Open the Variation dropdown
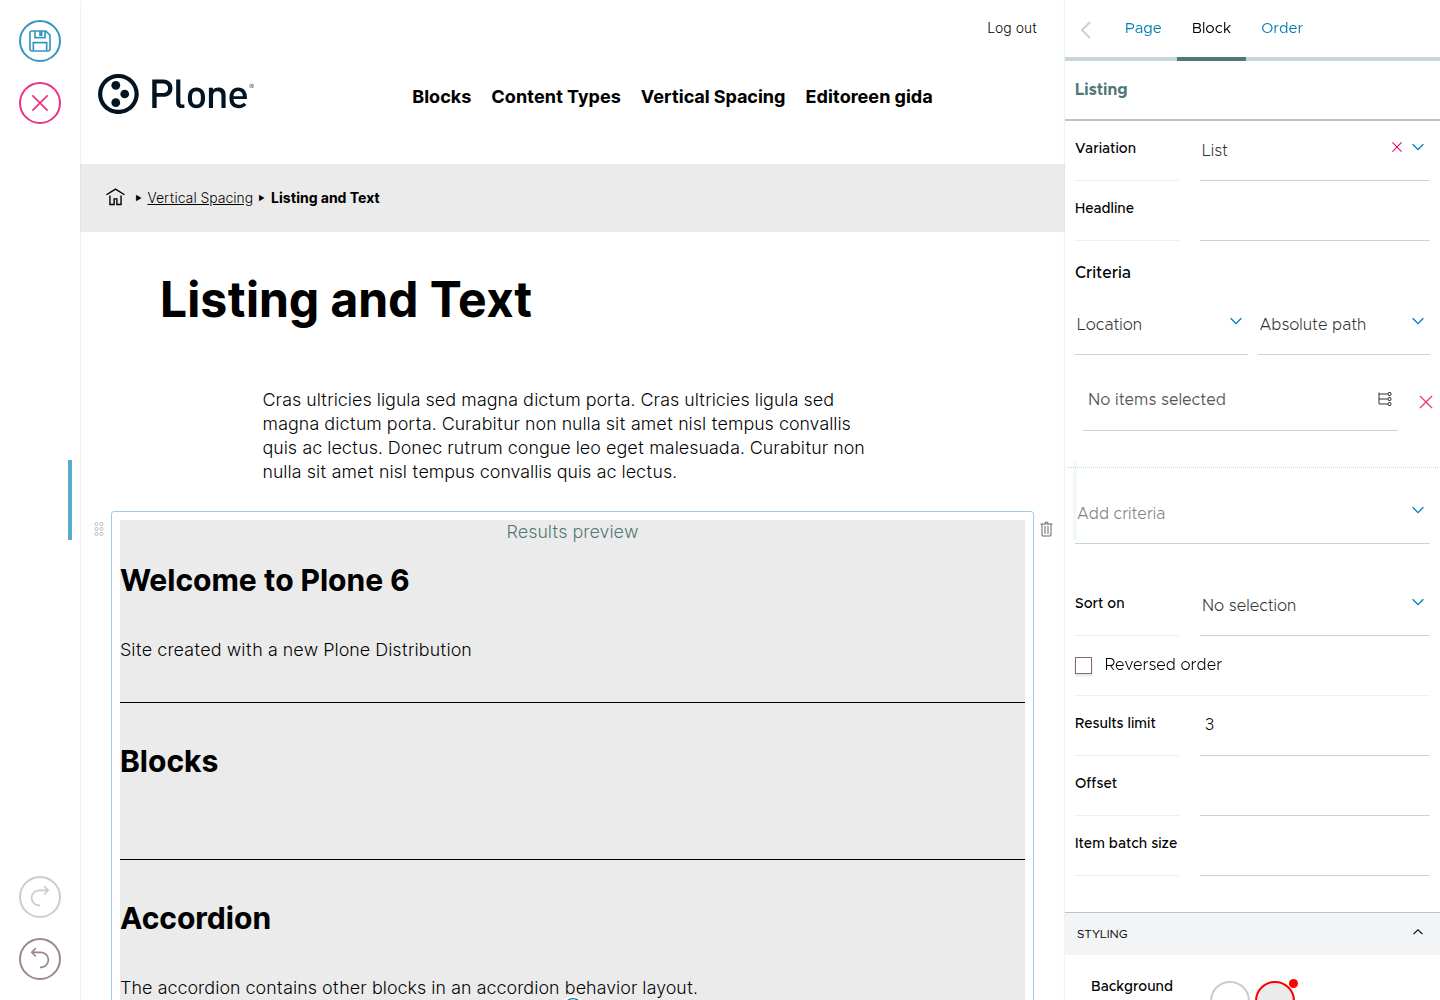Viewport: 1440px width, 1000px height. point(1418,147)
